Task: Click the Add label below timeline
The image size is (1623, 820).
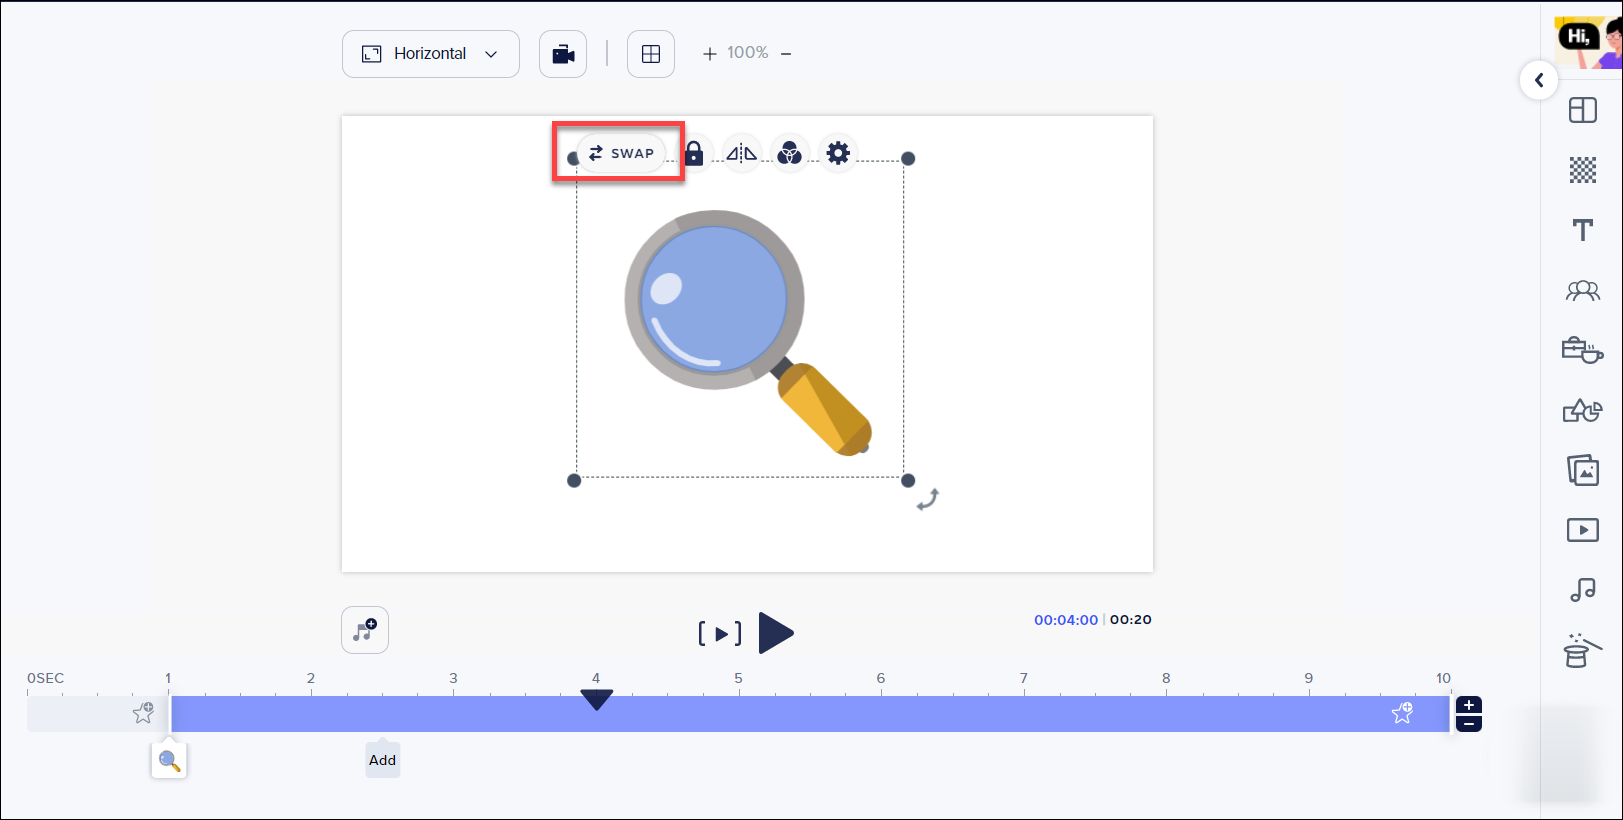Action: pyautogui.click(x=382, y=760)
